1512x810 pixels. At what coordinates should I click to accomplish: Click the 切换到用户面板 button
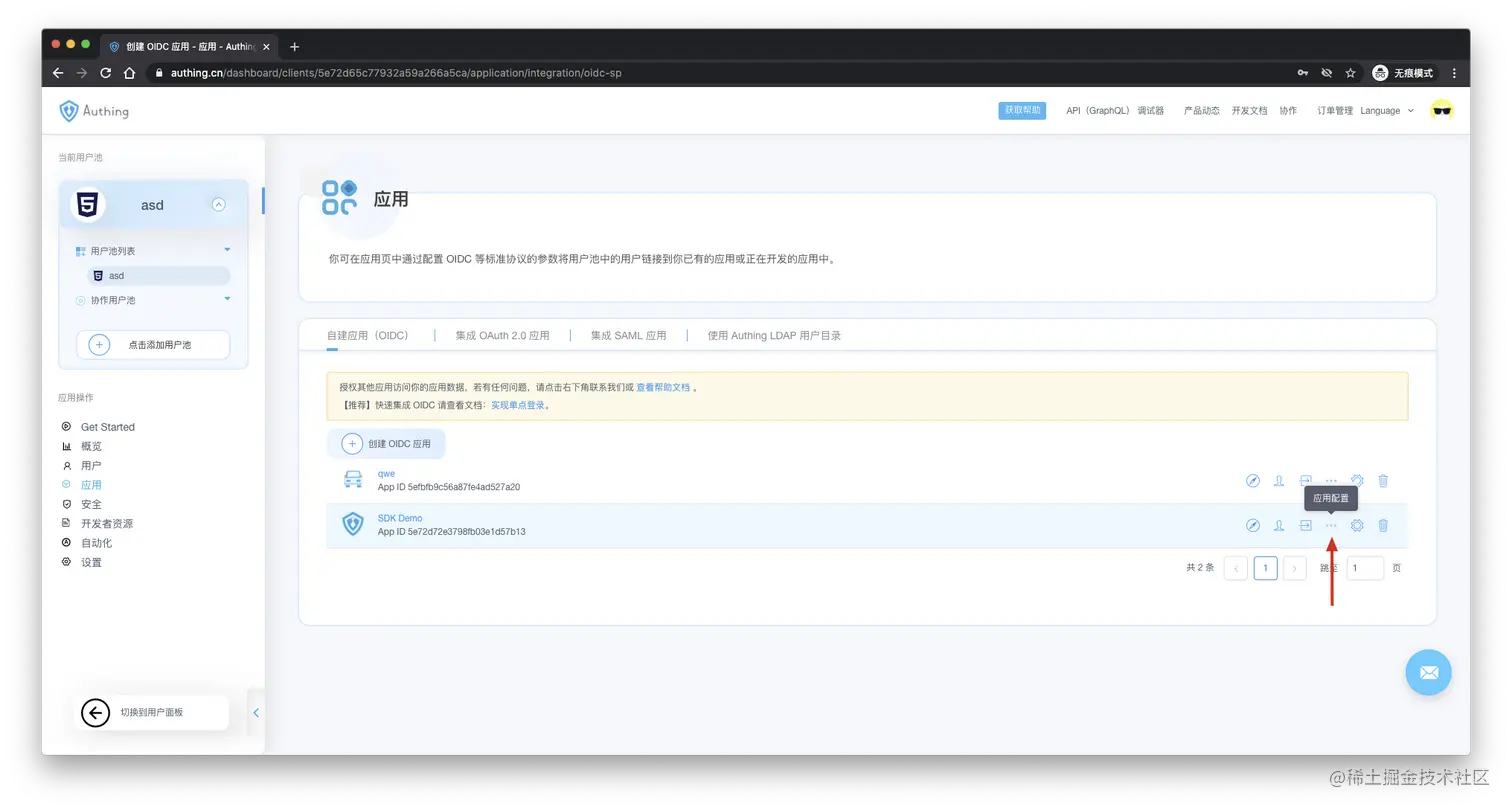[151, 713]
